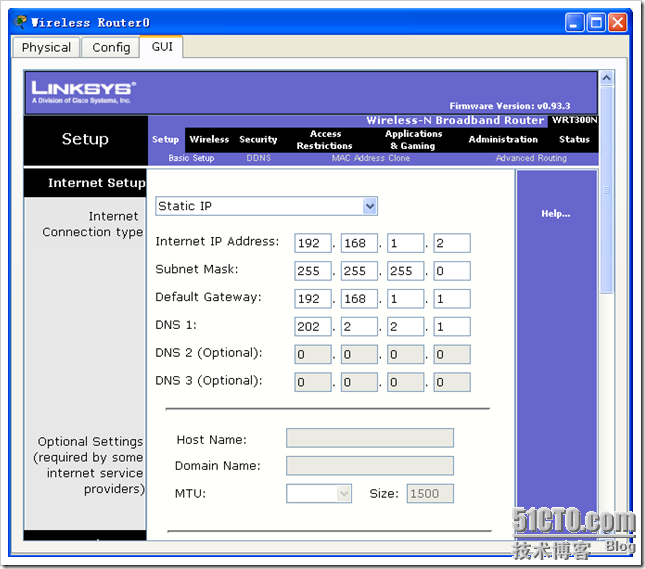Click the second octet of Subnet Mask
Viewport: 645px width, 569px height.
(x=359, y=271)
